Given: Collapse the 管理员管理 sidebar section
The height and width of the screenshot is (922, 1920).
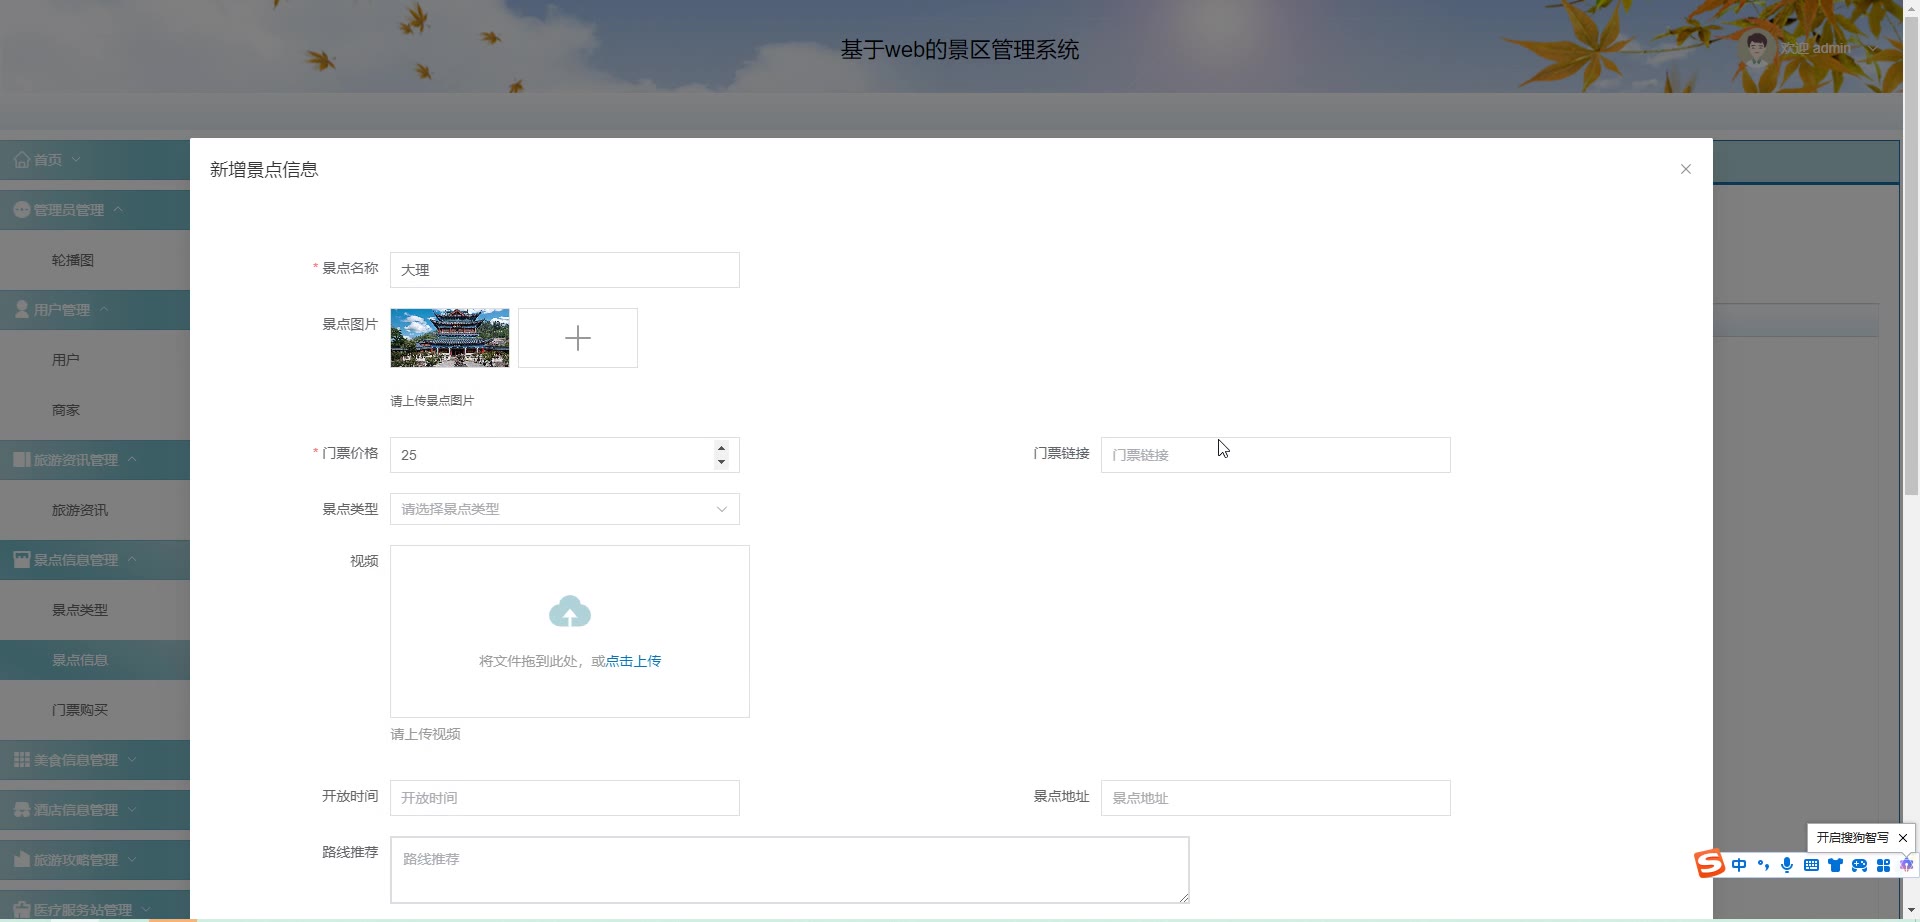Looking at the screenshot, I should pos(95,210).
